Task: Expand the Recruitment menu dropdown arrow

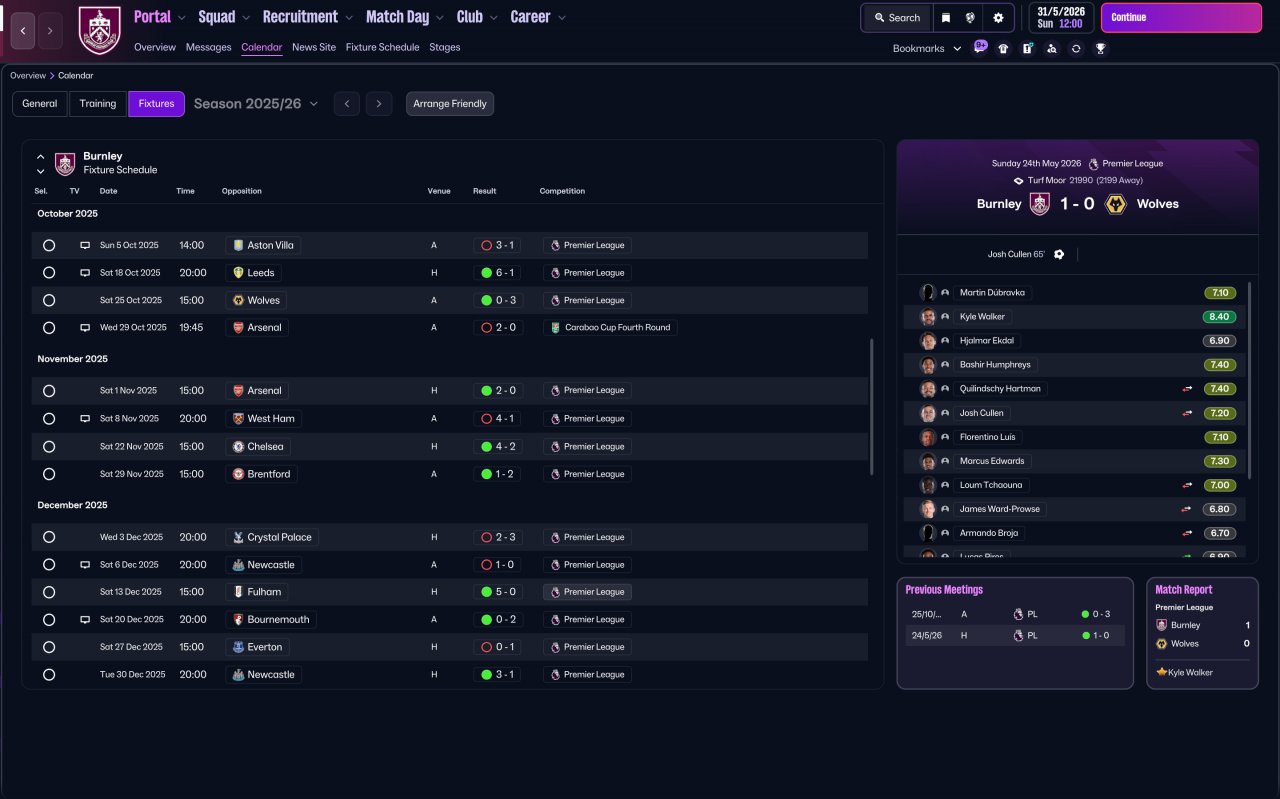Action: pos(349,18)
